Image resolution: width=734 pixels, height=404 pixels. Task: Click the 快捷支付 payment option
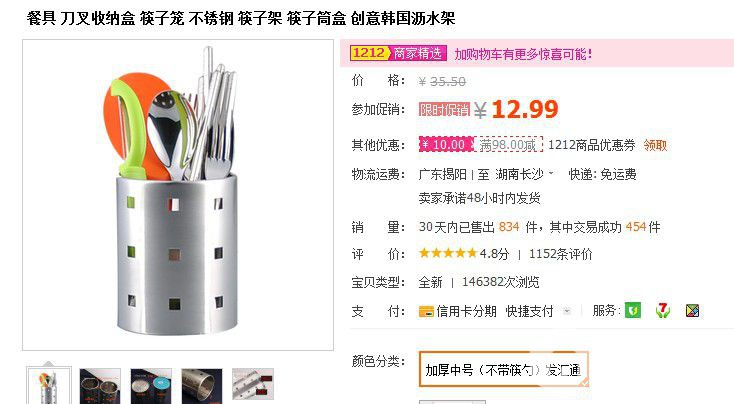coord(529,311)
